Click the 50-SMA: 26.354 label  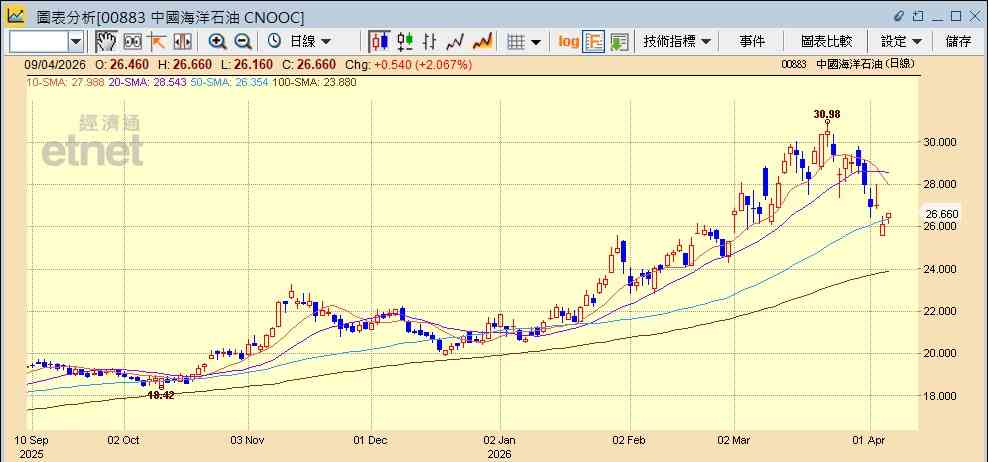pos(228,82)
